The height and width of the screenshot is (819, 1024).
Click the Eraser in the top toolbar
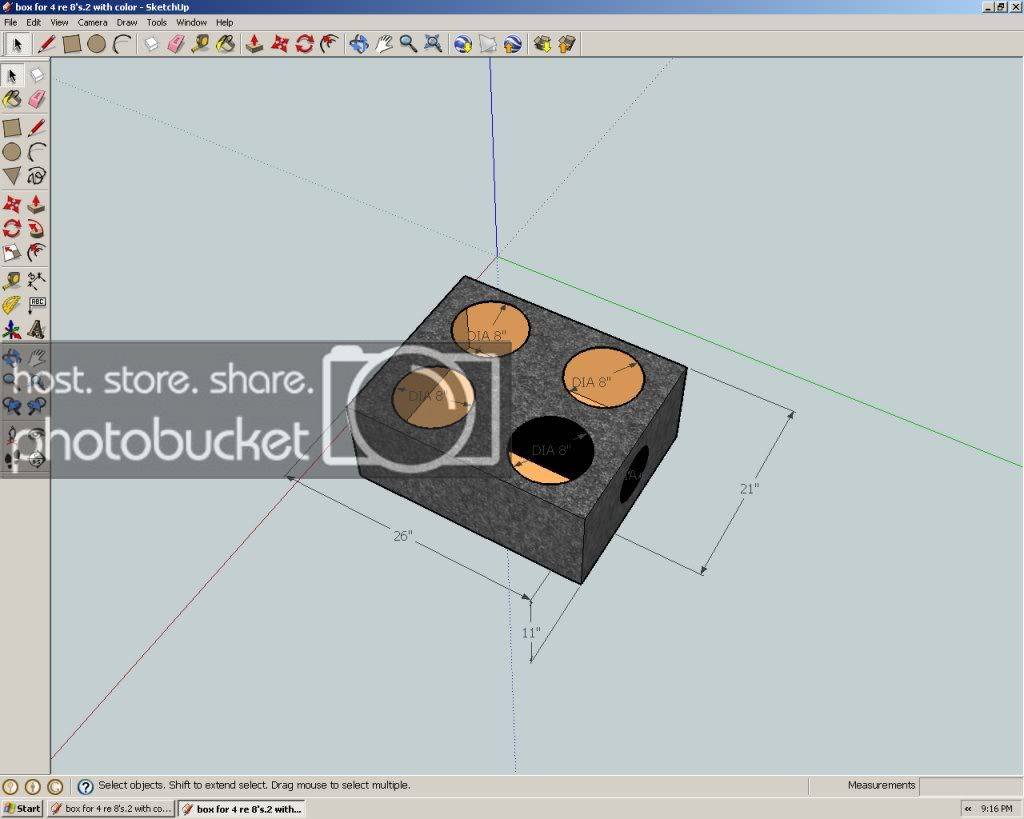point(176,44)
